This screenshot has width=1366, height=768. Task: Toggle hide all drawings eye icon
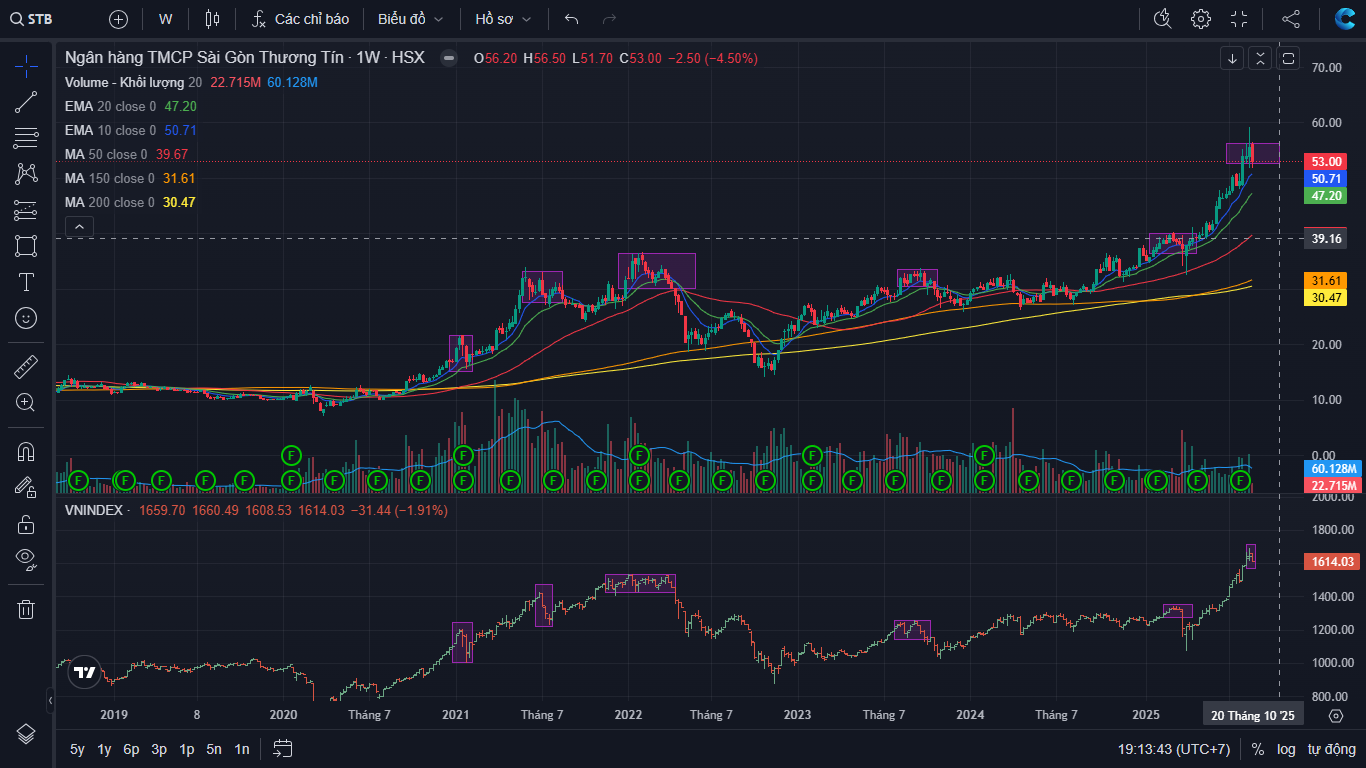(x=26, y=559)
